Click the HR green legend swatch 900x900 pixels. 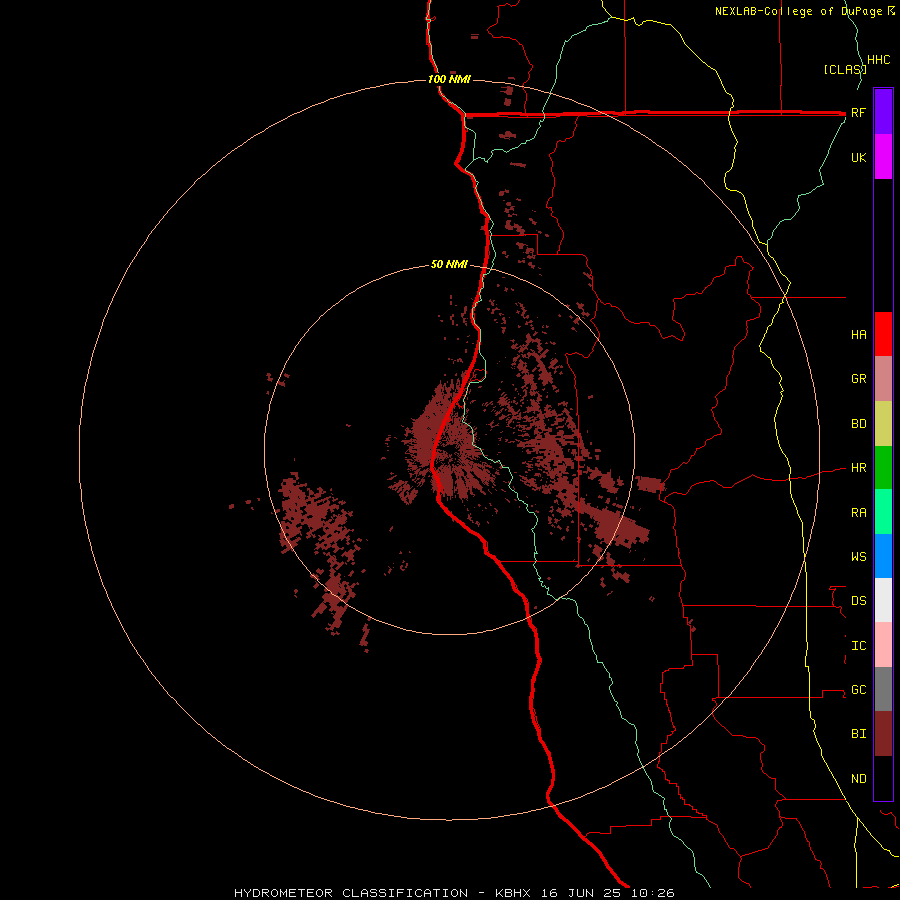click(883, 468)
